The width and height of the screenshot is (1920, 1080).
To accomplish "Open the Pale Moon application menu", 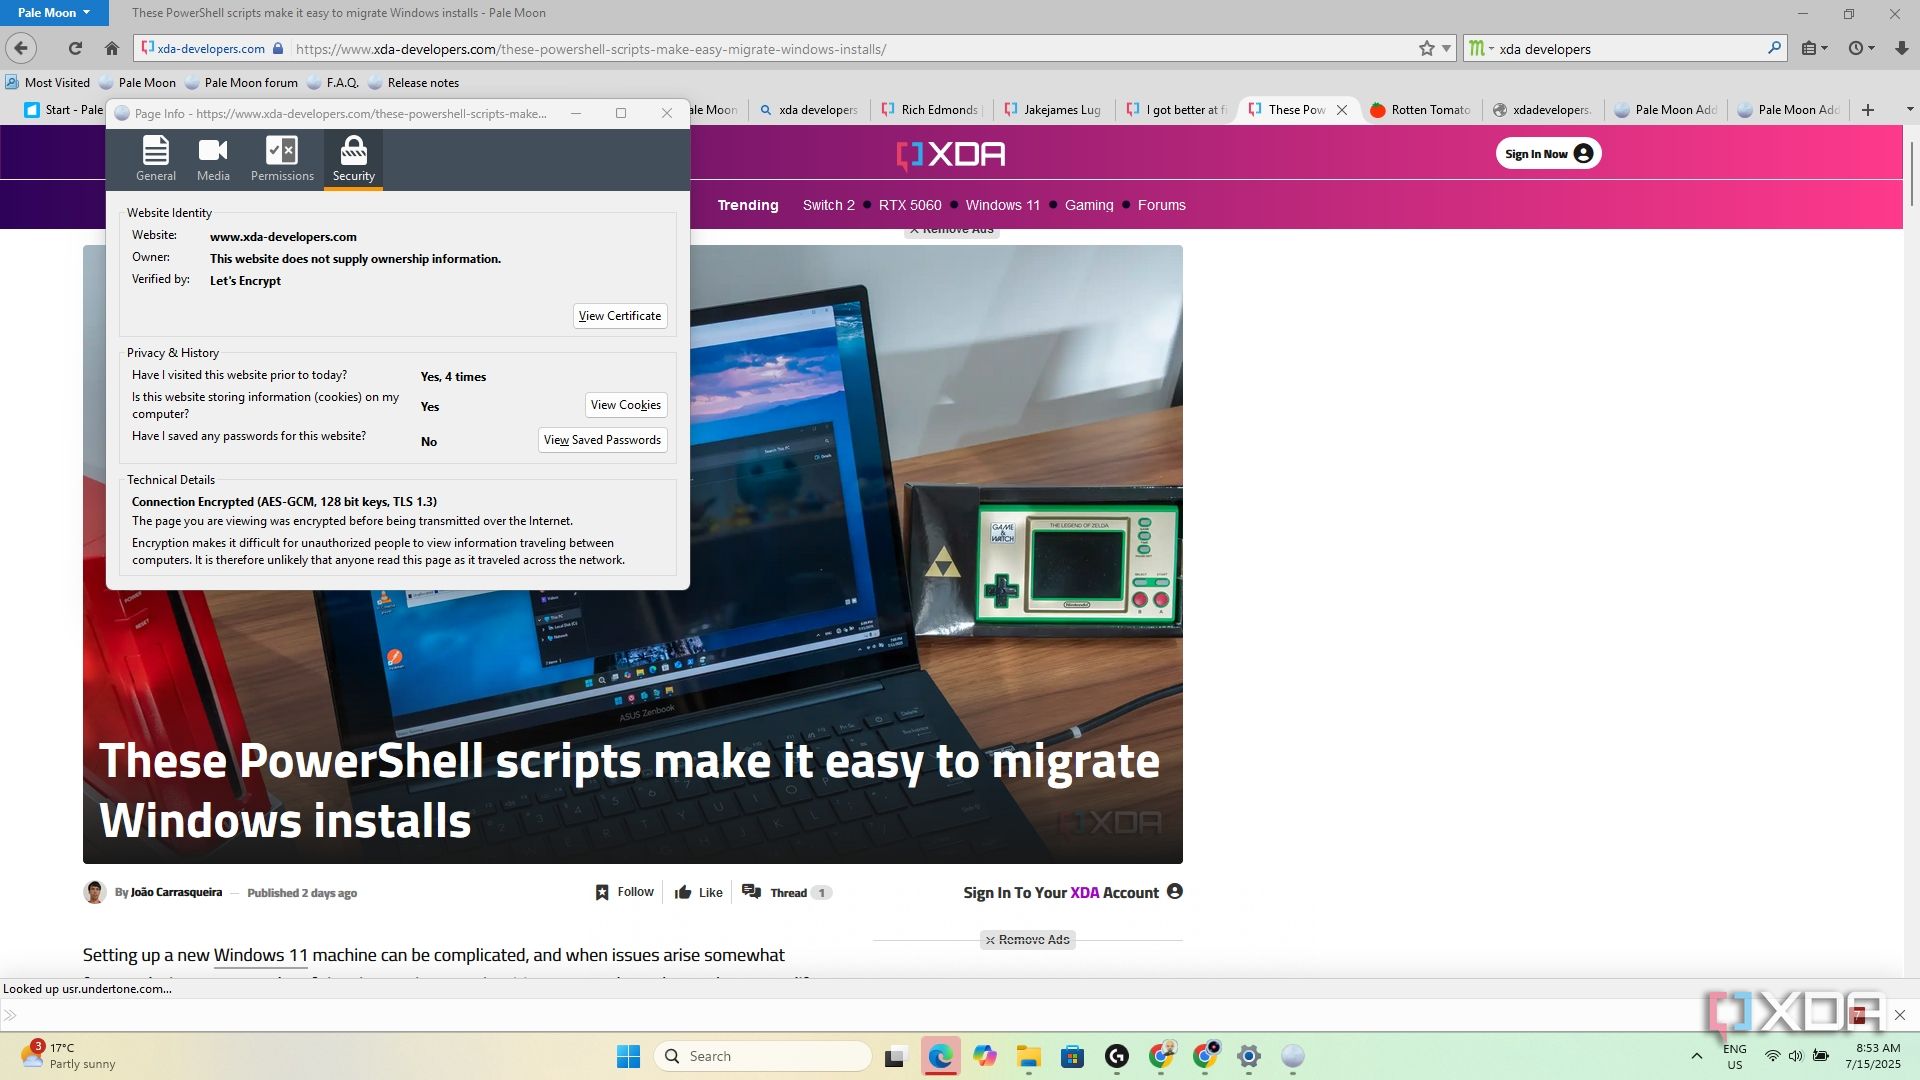I will 54,13.
